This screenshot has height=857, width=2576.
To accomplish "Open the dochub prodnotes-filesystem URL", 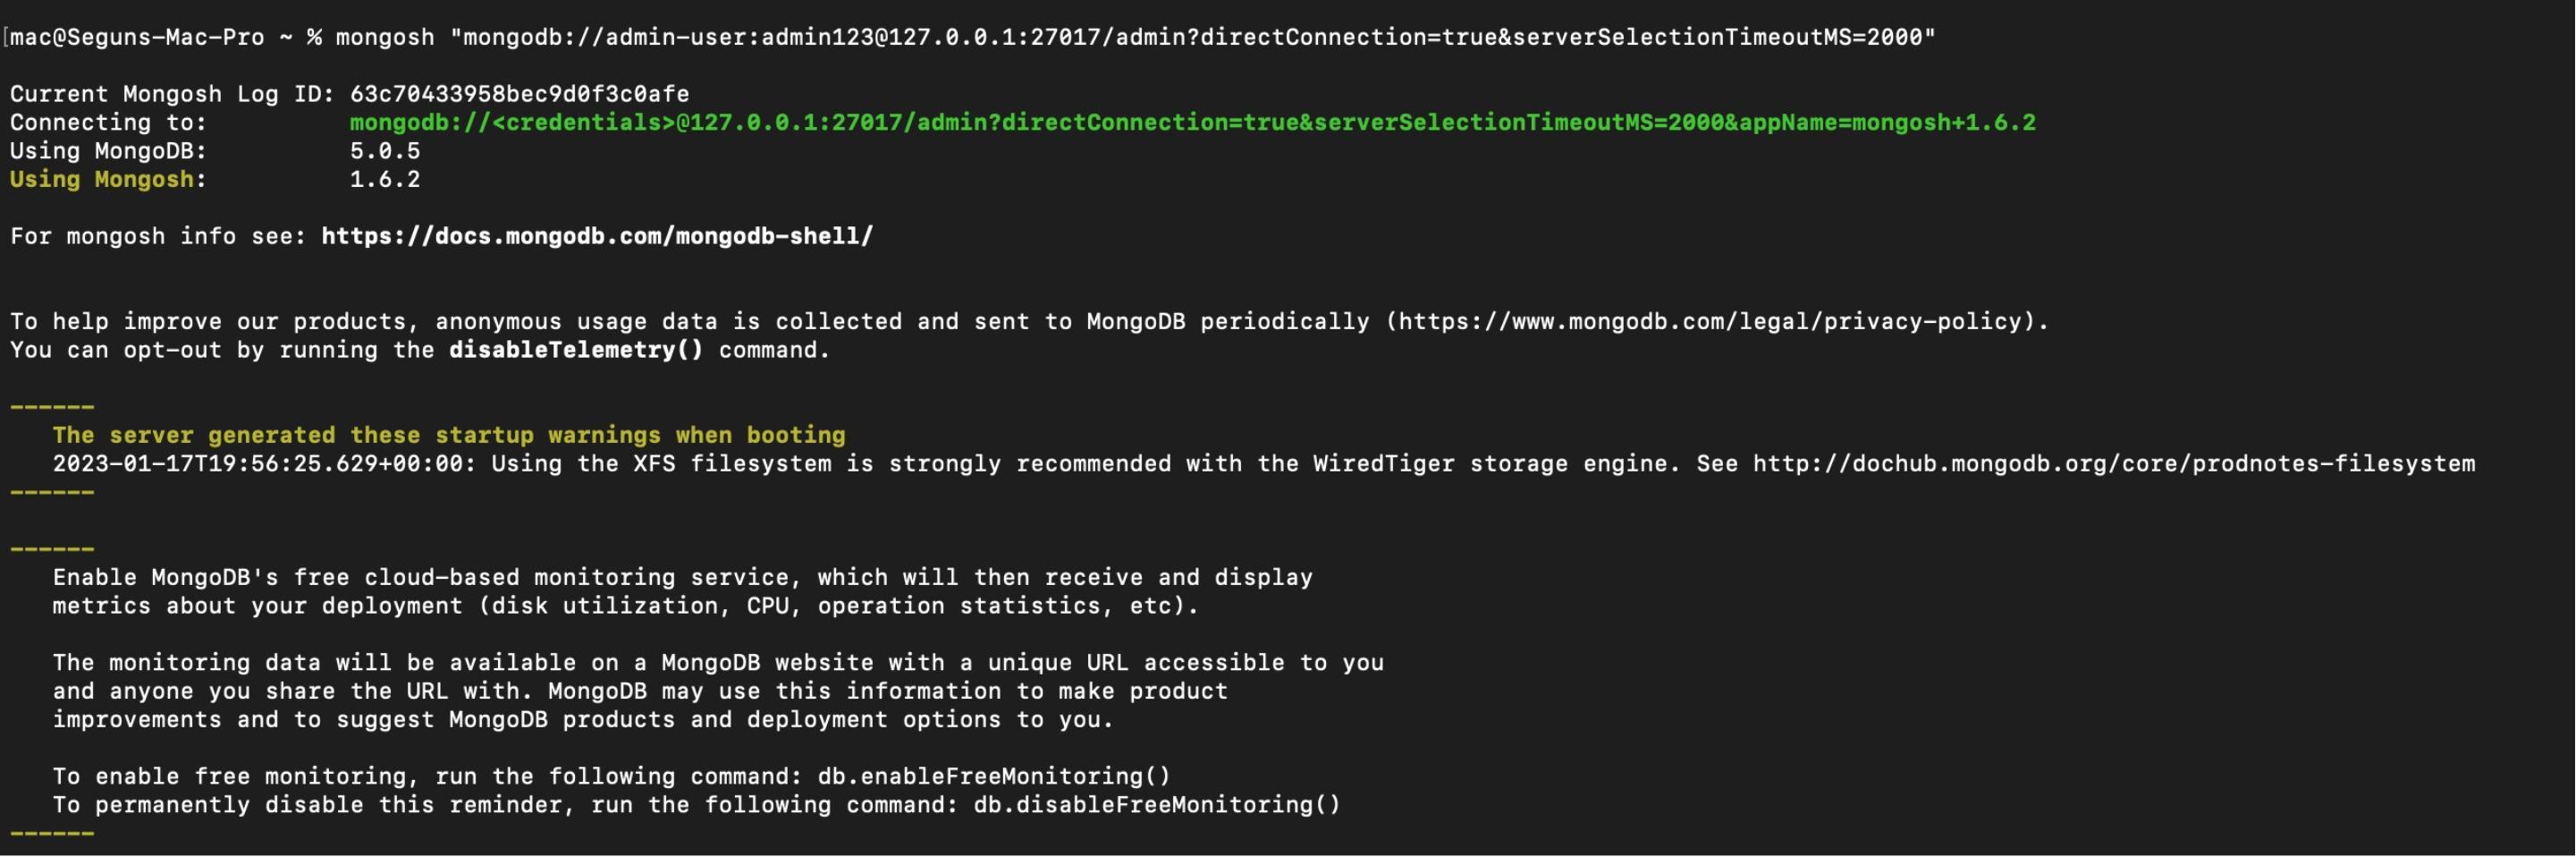I will [x=2113, y=464].
